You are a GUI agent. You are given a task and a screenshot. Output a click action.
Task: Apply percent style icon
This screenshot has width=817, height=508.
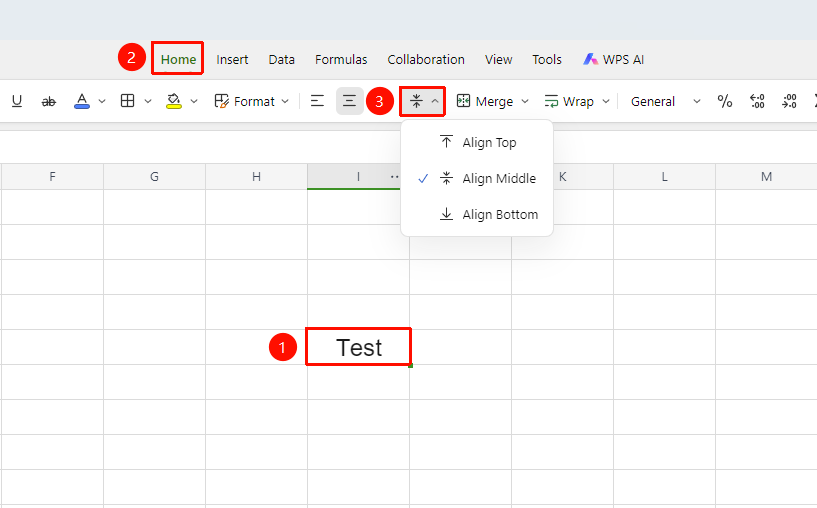point(725,101)
